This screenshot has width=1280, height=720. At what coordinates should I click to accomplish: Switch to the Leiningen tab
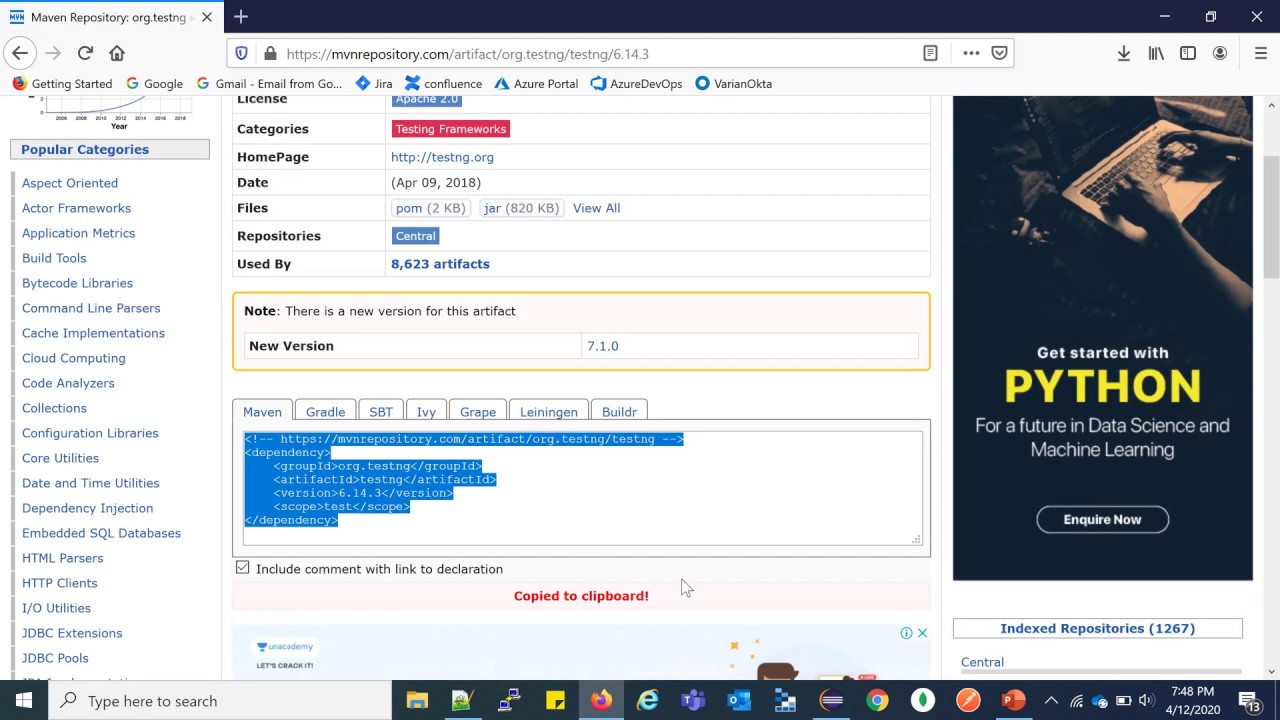[x=549, y=412]
